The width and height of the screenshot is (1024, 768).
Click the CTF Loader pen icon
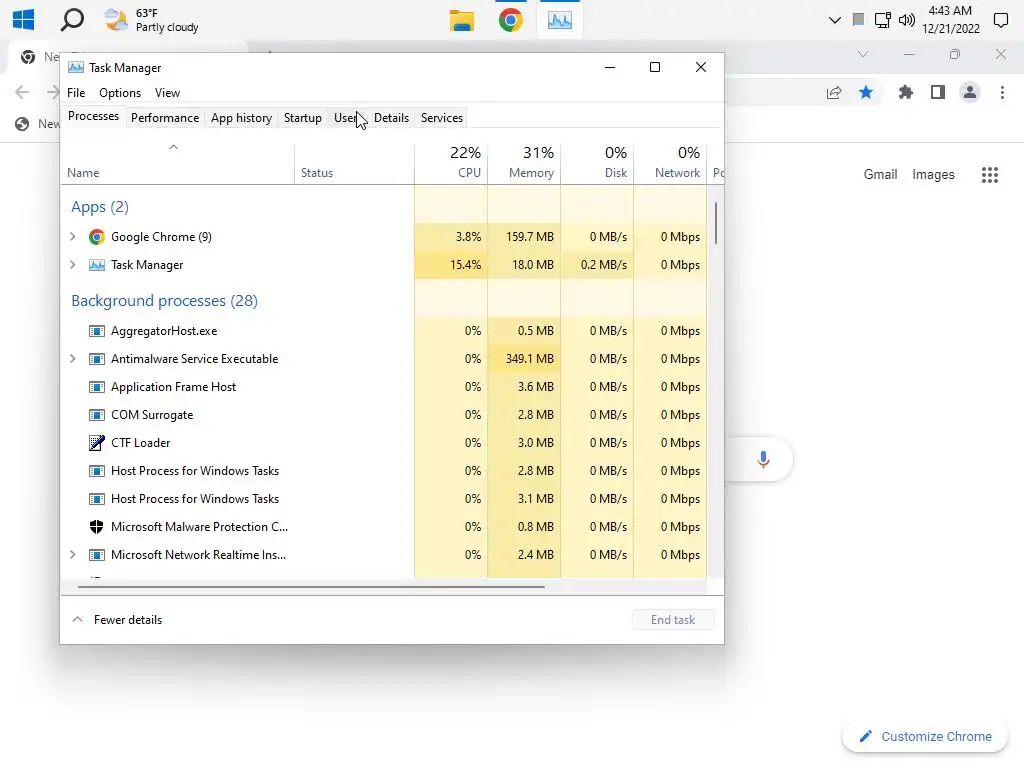pos(97,443)
